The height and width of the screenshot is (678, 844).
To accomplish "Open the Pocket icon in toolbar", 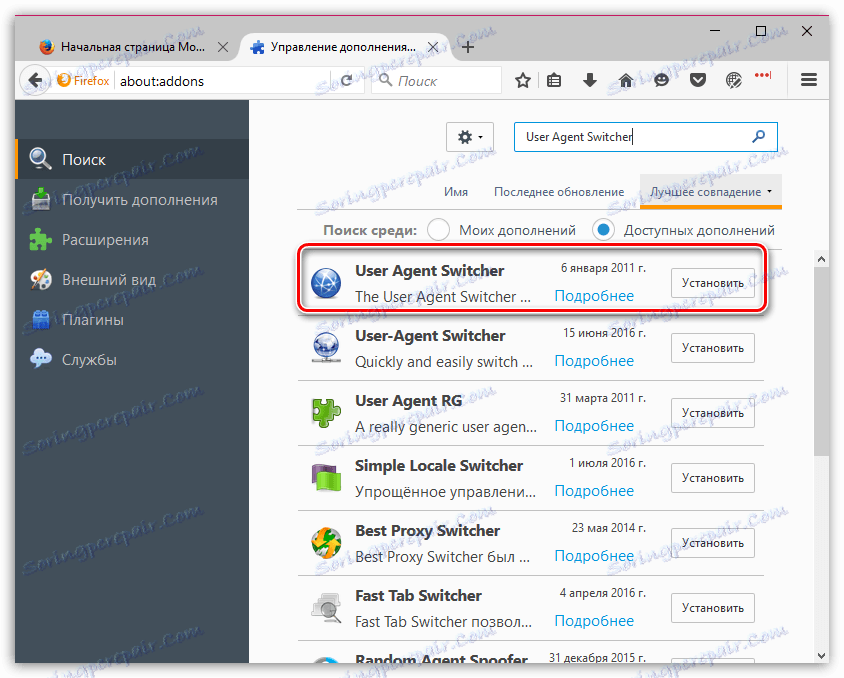I will [698, 81].
